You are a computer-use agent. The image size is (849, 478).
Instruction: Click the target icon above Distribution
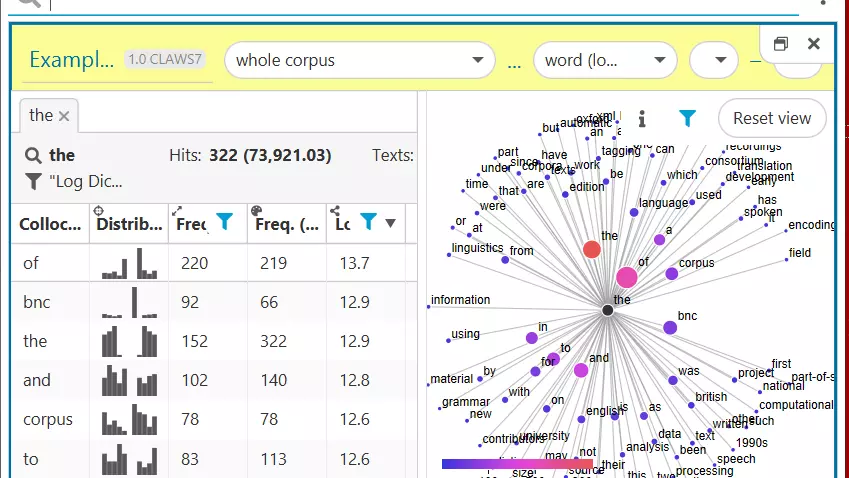click(x=98, y=211)
